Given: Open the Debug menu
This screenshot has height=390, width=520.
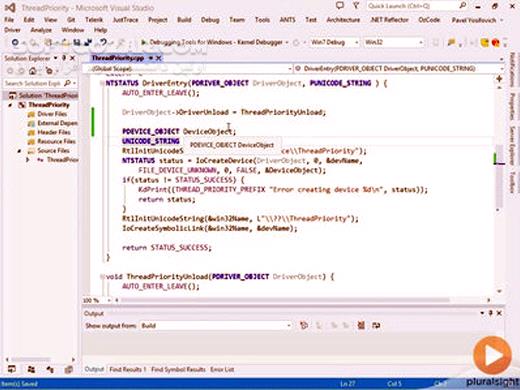Looking at the screenshot, I should [x=210, y=20].
